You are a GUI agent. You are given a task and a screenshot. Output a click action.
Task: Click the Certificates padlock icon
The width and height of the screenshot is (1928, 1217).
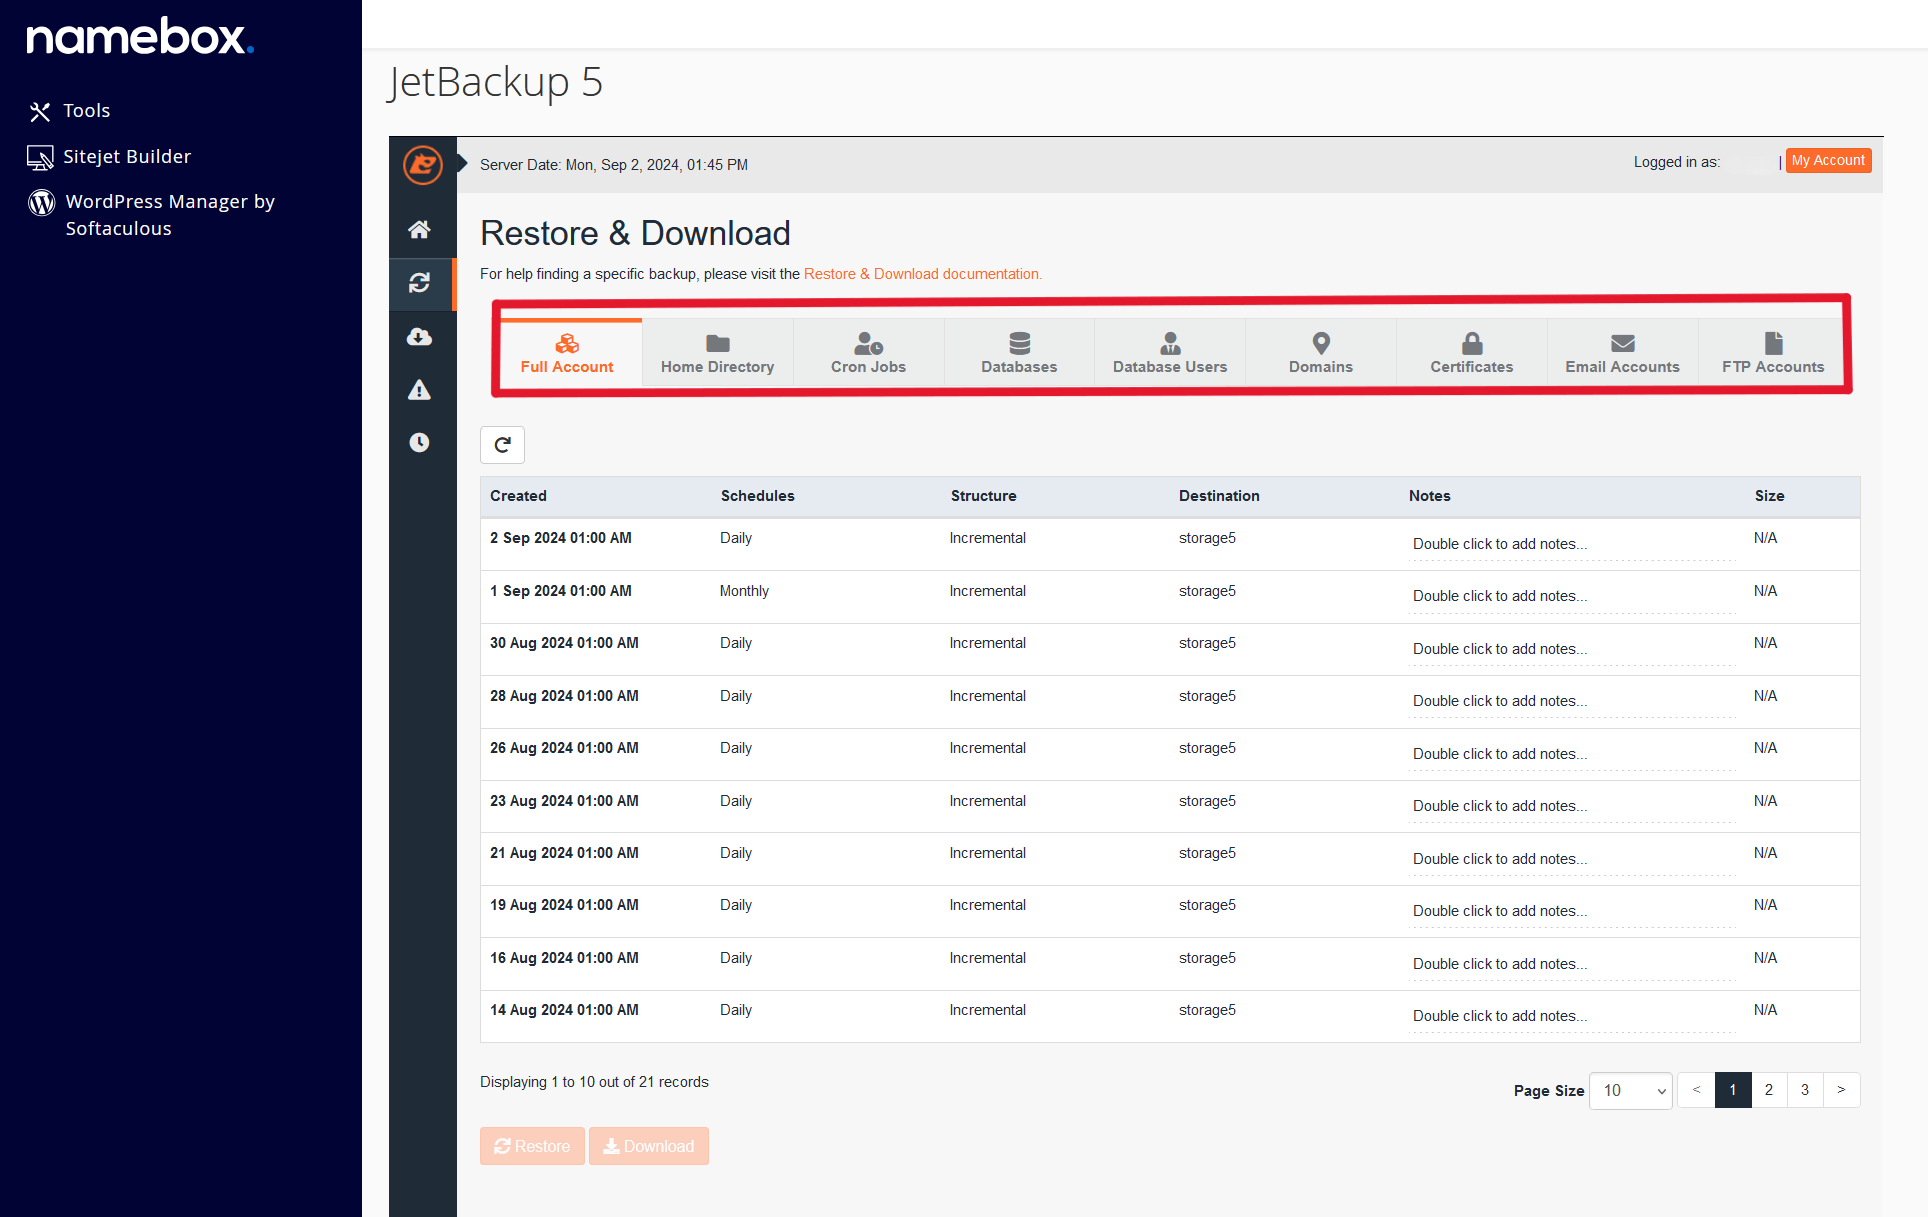coord(1472,343)
